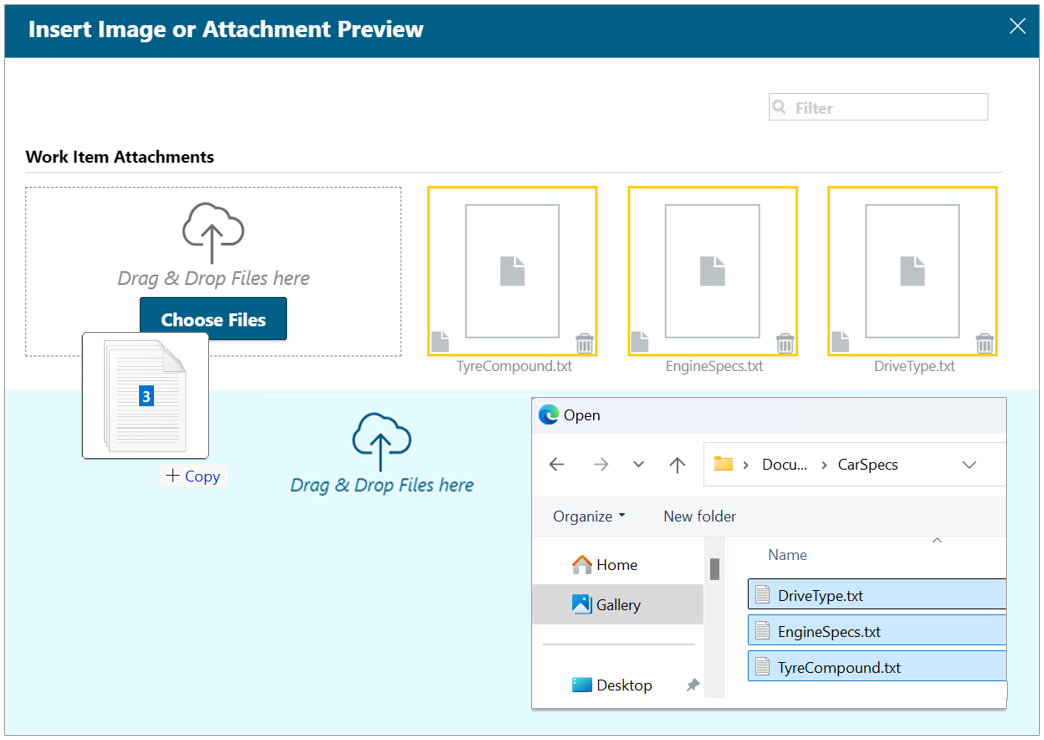Delete the DriveType.txt attachment with its trash icon
The image size is (1044, 740).
985,343
